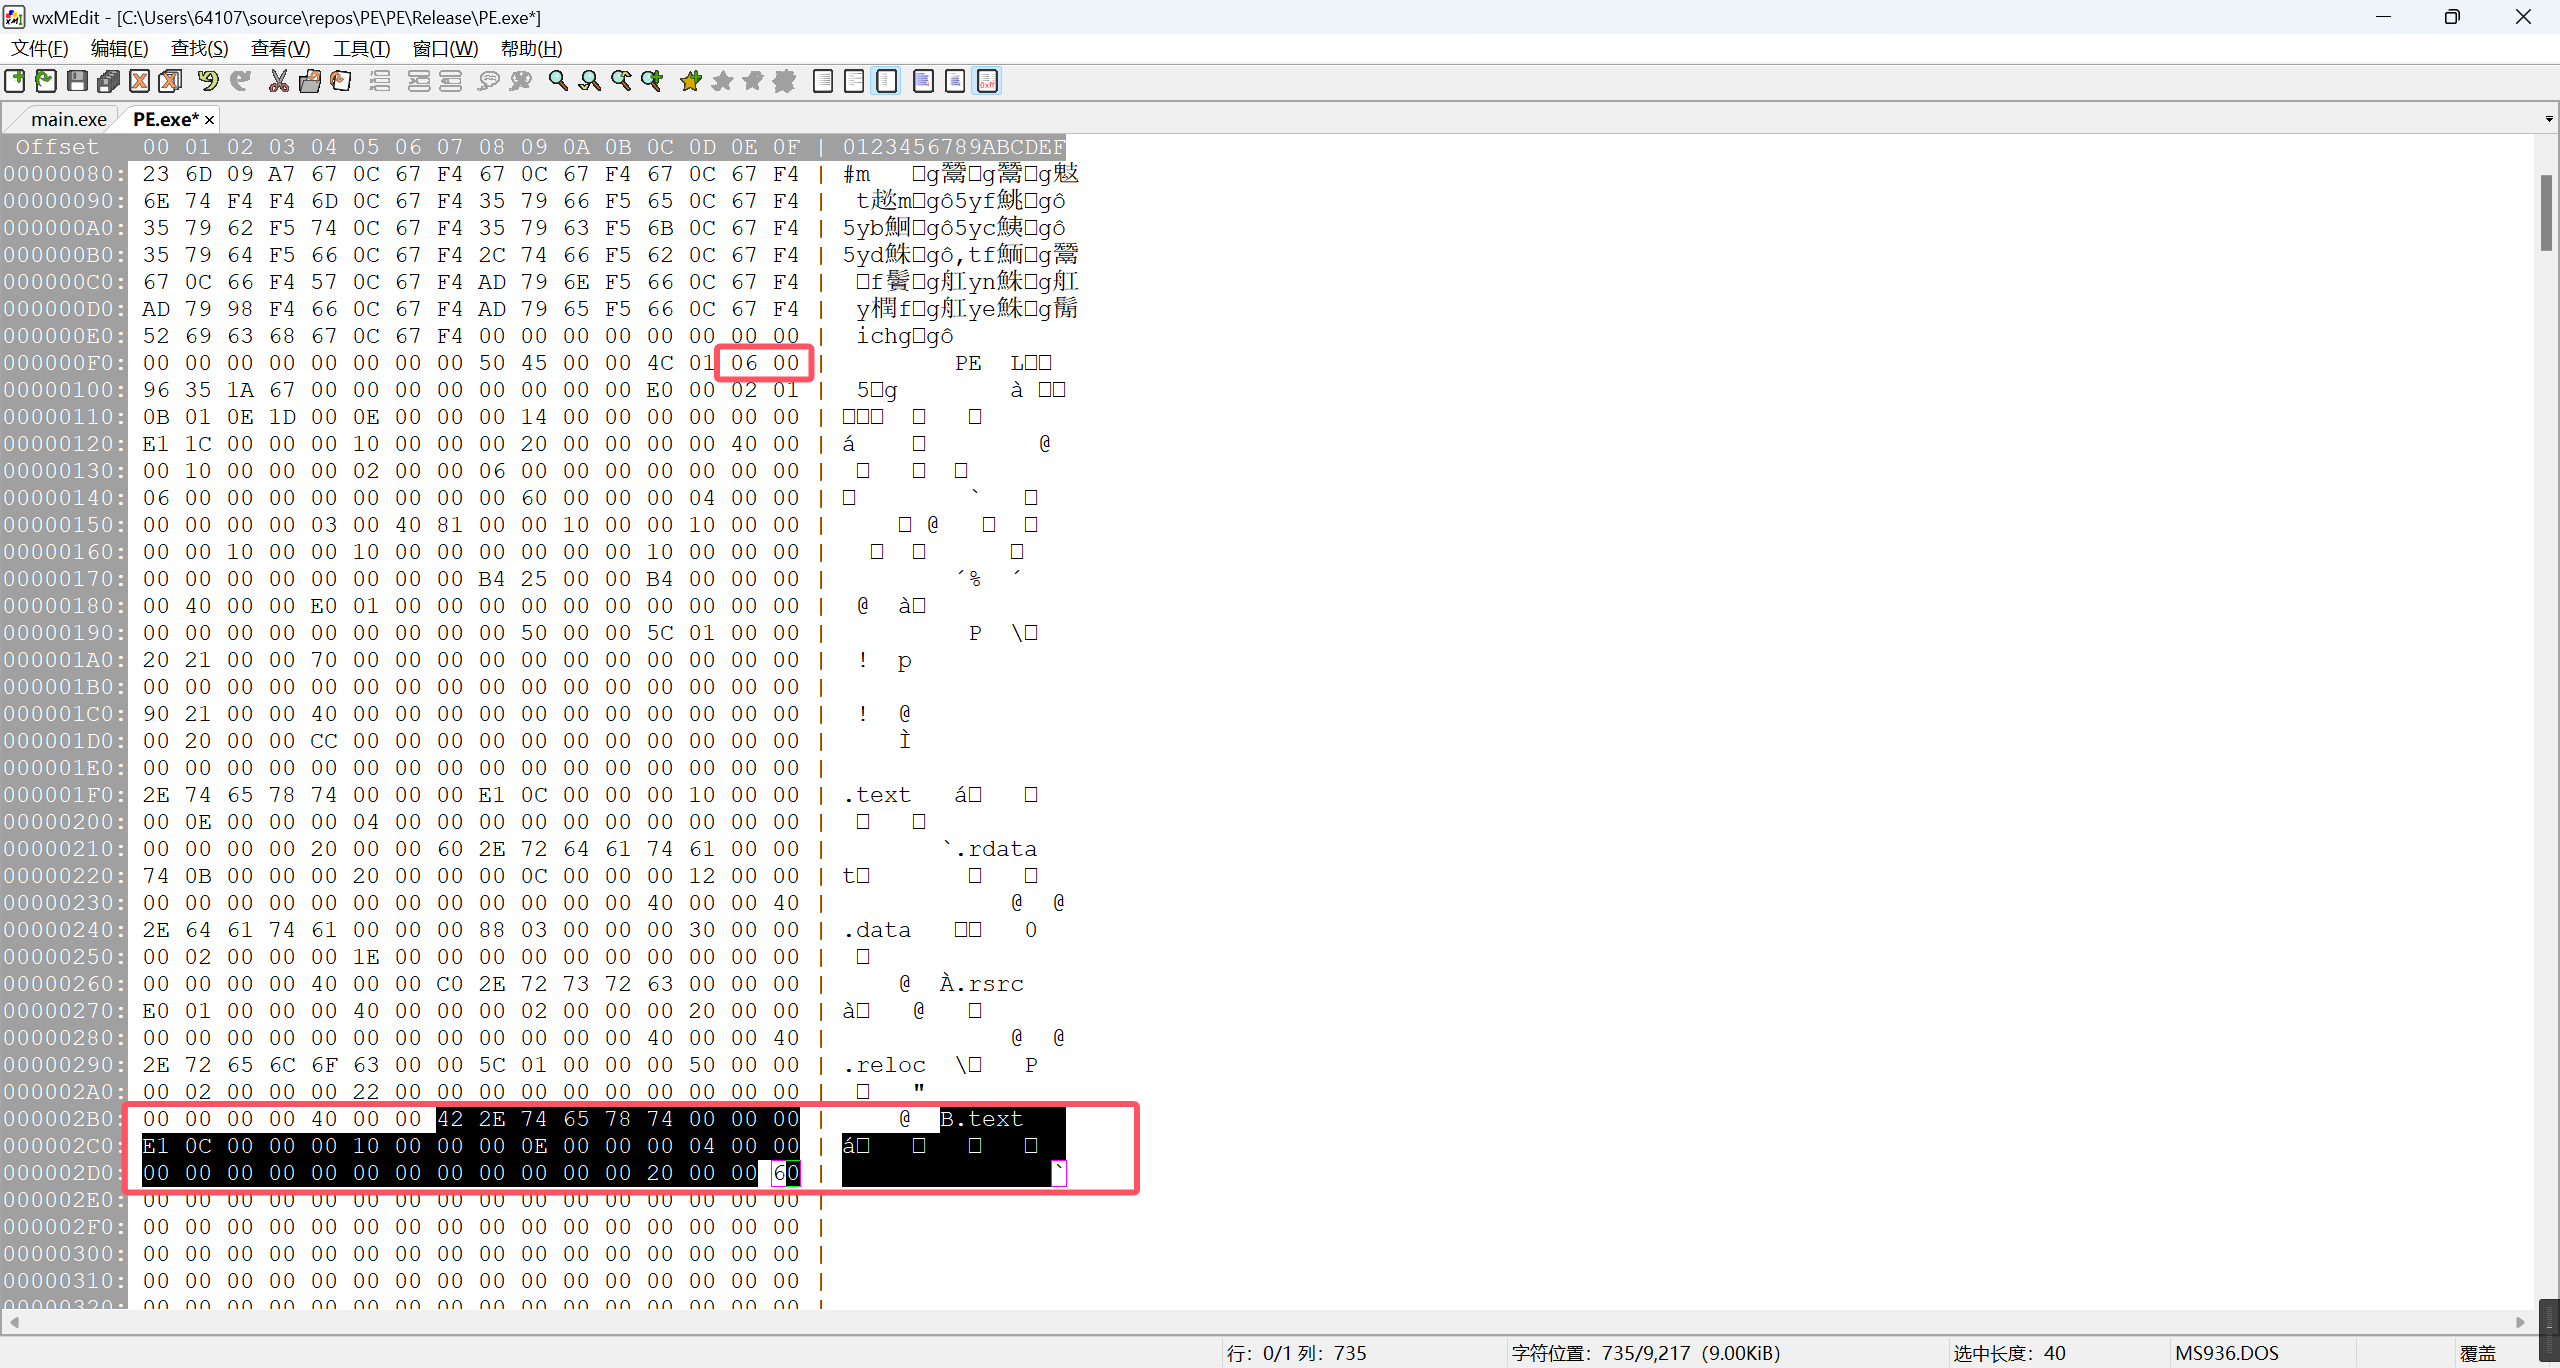Open the 帮助(H) menu

(x=531, y=48)
